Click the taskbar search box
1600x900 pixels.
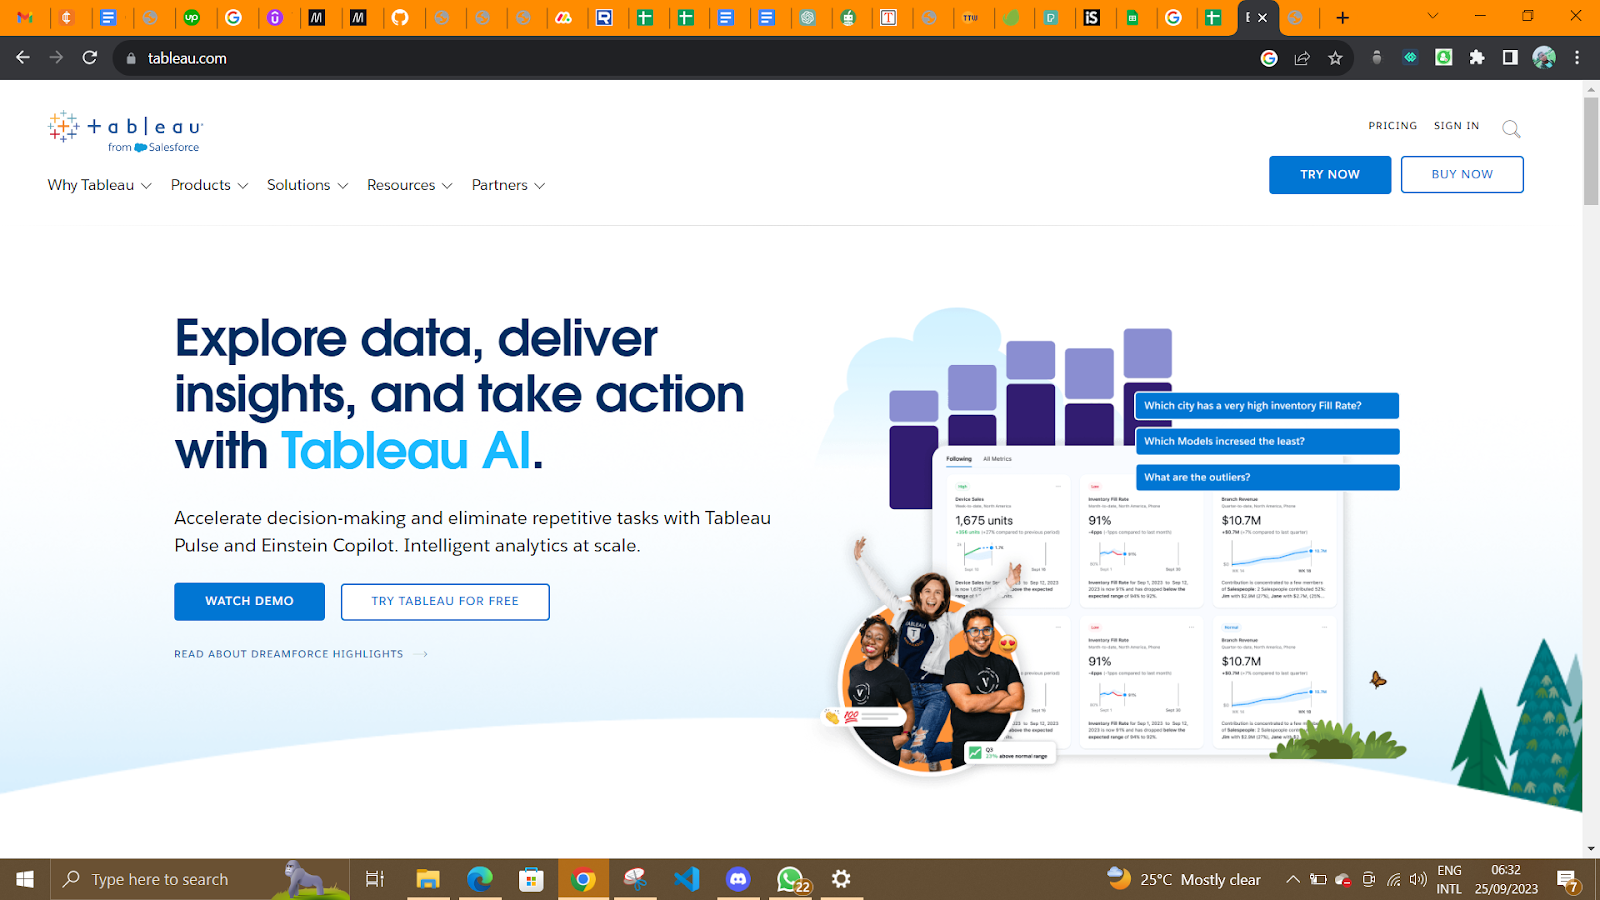tap(200, 879)
